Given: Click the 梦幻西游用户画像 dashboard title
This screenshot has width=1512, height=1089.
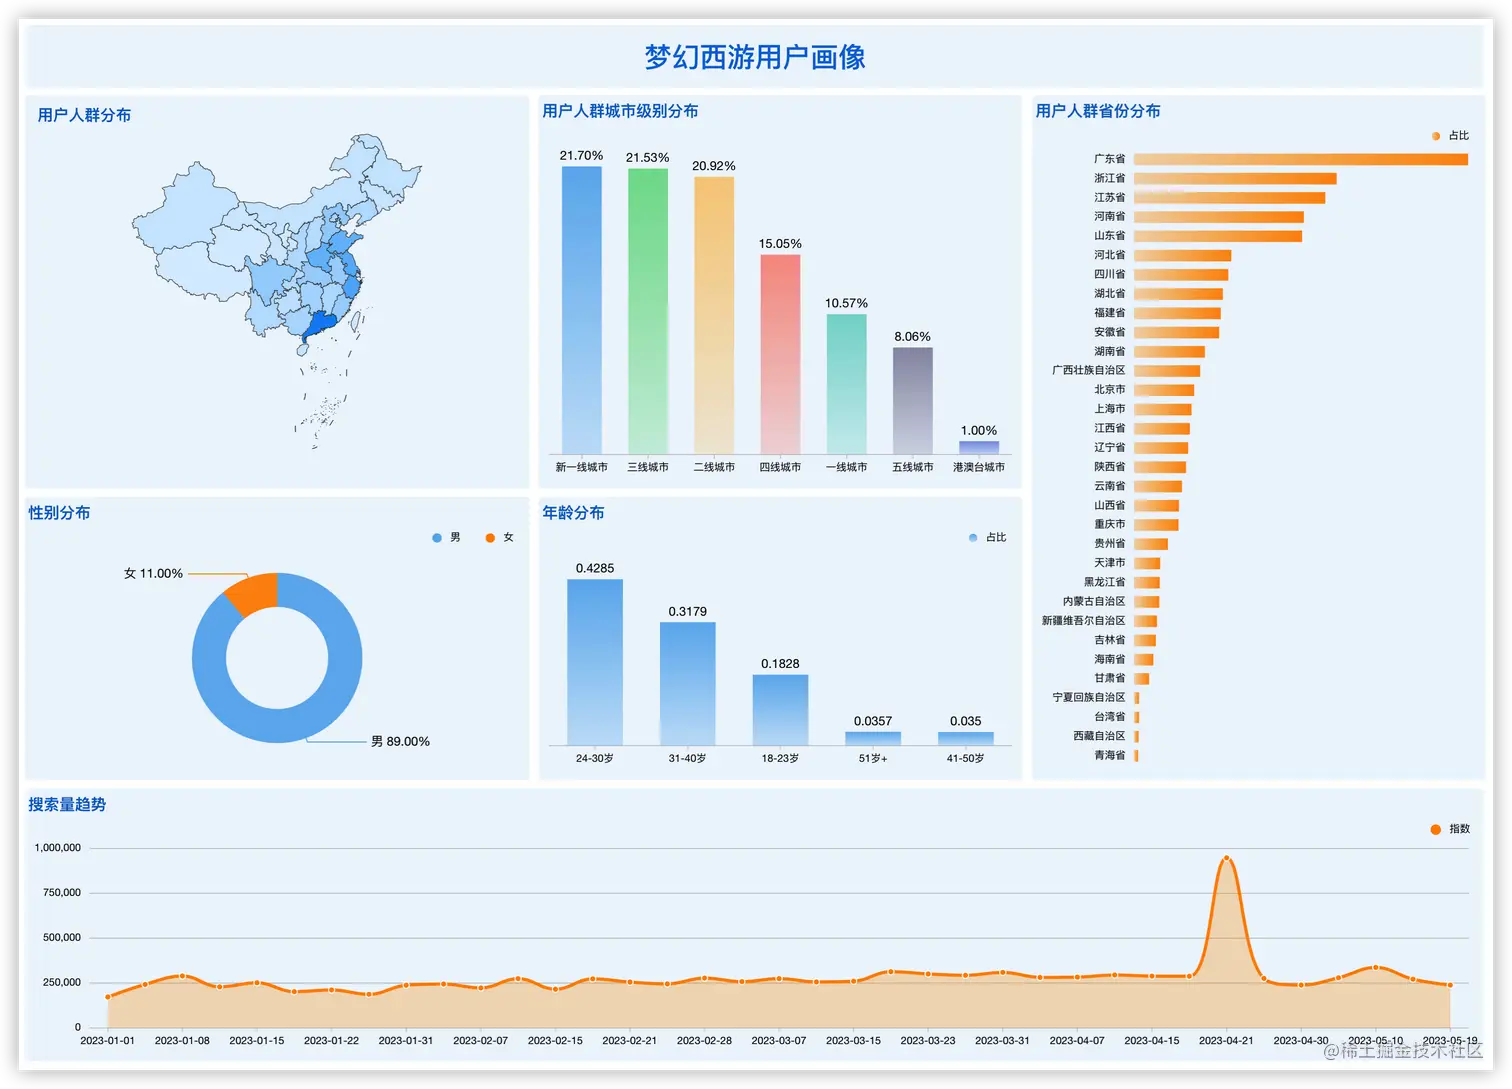Looking at the screenshot, I should click(755, 57).
